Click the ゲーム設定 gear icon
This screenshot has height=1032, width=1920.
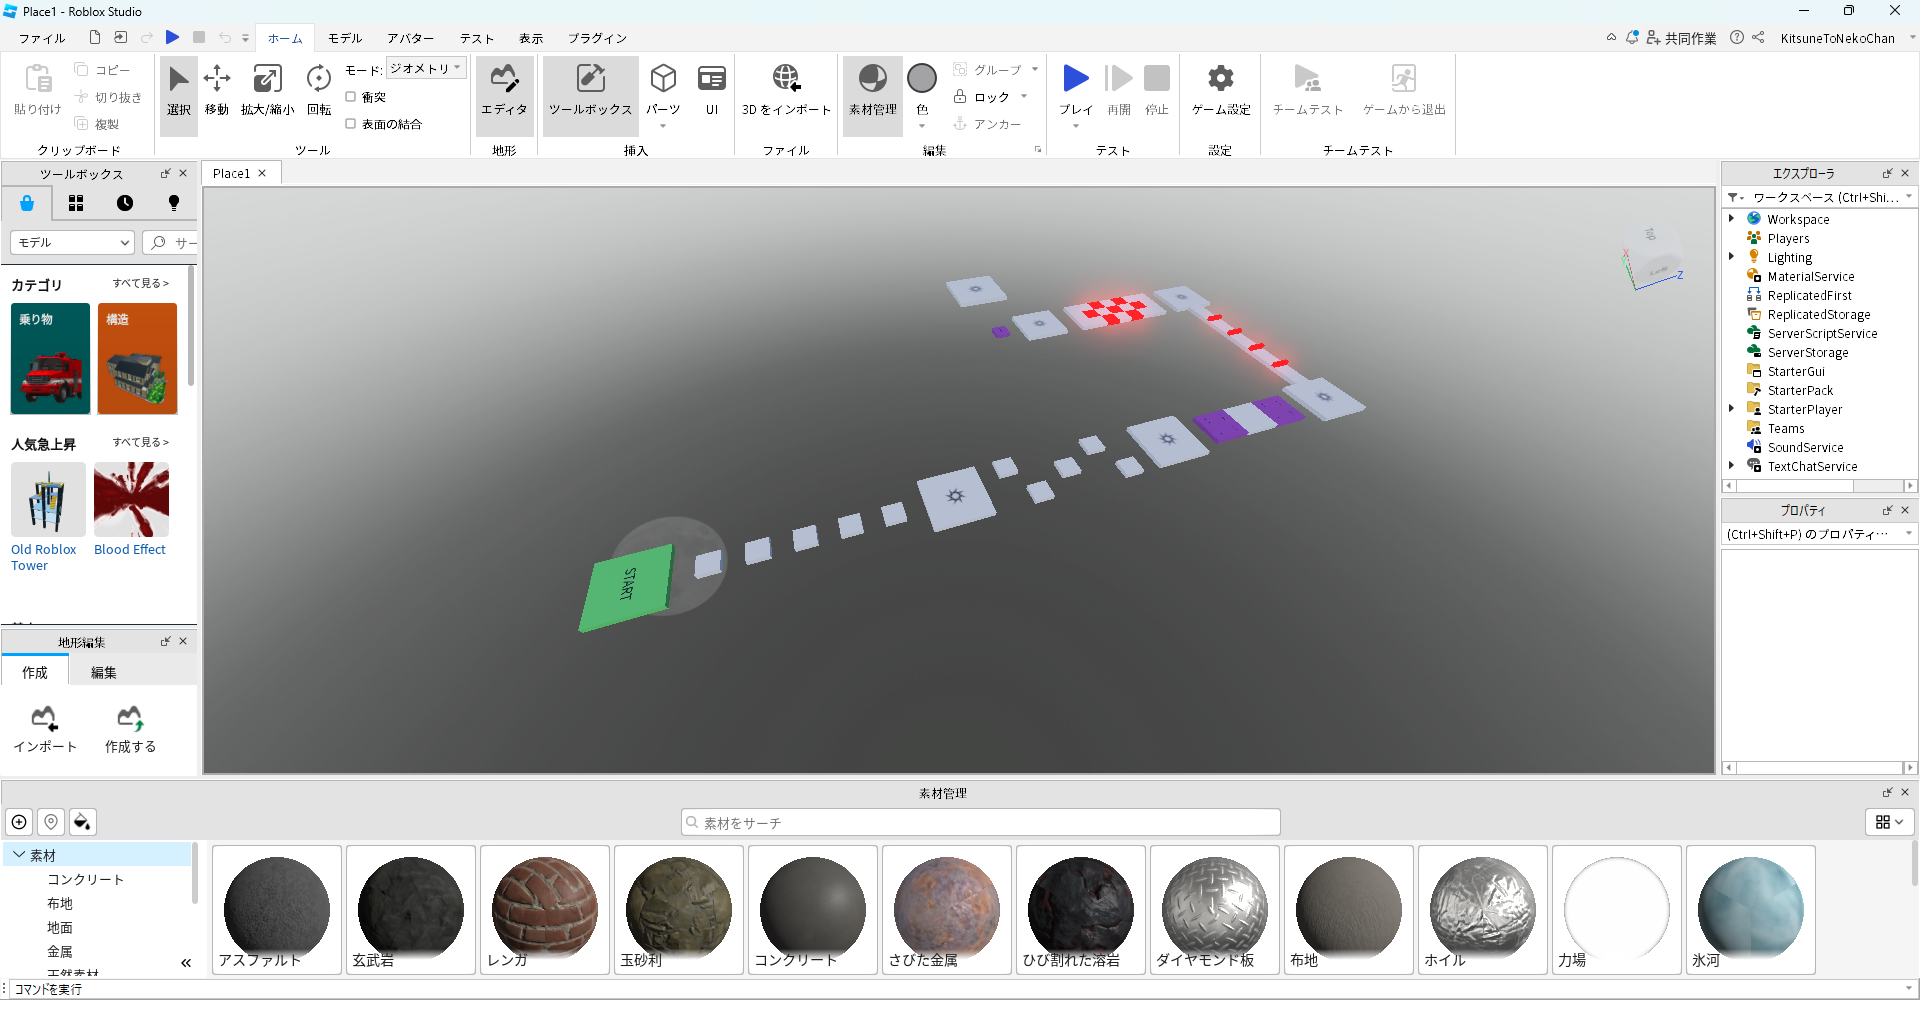1221,78
